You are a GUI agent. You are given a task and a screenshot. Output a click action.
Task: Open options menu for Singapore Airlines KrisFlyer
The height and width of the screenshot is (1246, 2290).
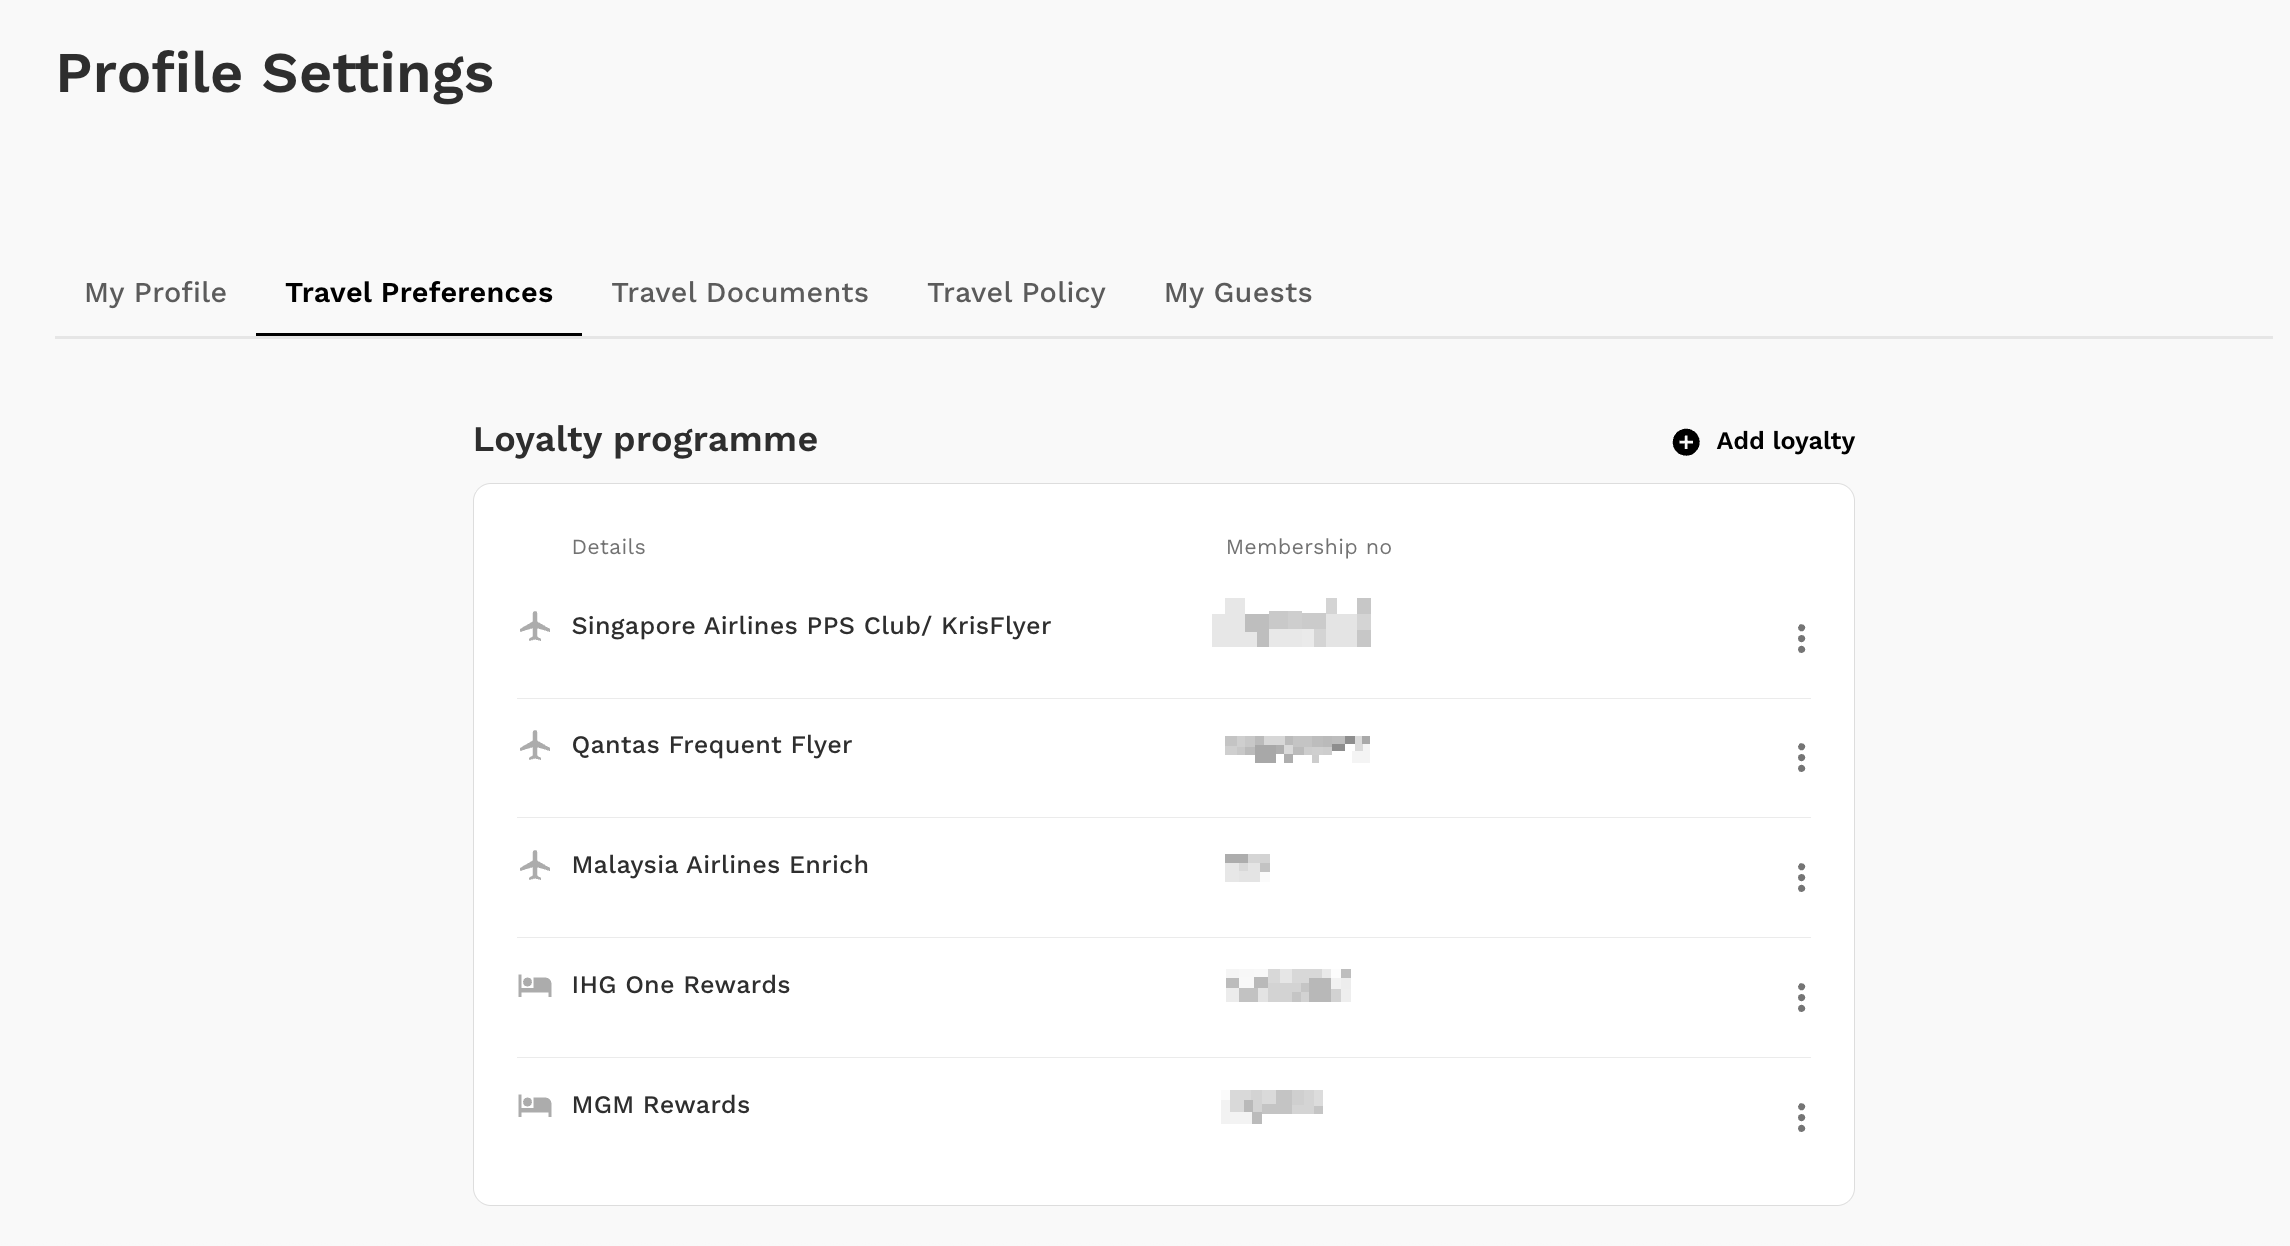tap(1801, 638)
